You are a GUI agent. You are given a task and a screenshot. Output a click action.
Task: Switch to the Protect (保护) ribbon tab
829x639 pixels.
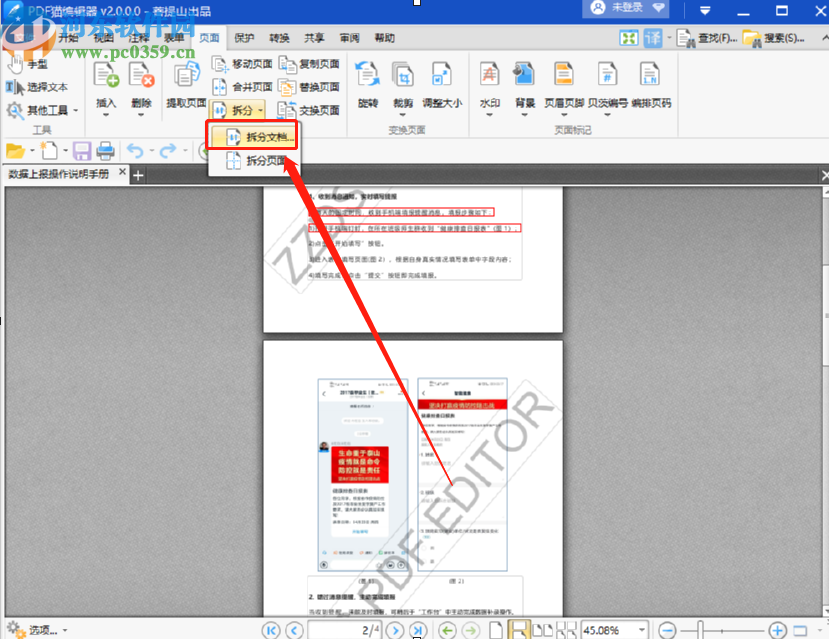pos(244,38)
